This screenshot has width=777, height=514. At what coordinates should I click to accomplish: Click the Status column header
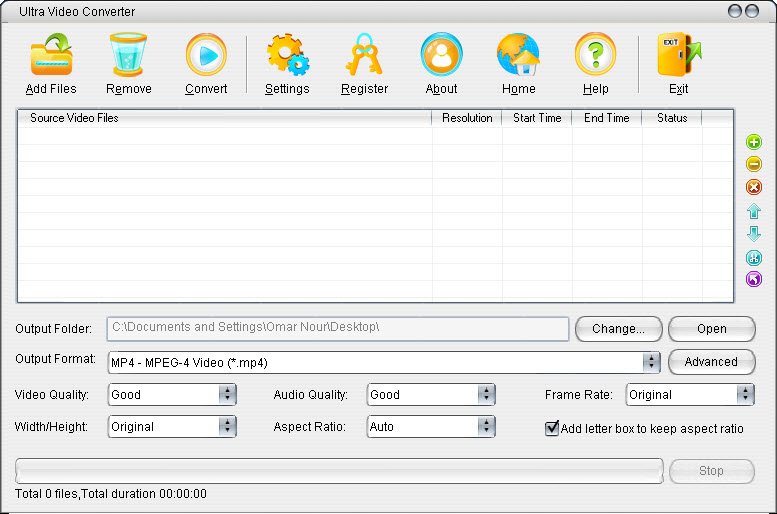coord(672,118)
